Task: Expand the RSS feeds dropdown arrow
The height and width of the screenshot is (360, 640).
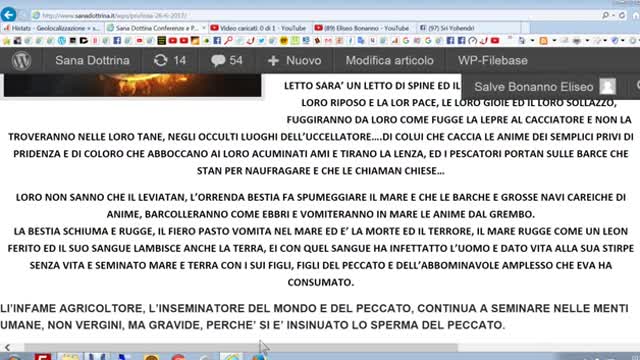Action: click(x=554, y=40)
